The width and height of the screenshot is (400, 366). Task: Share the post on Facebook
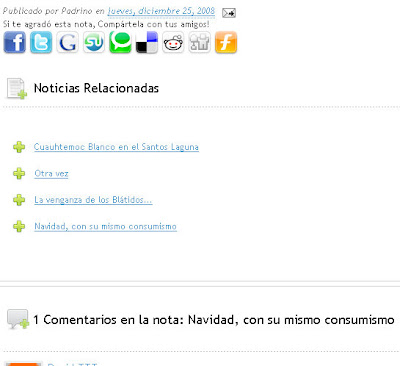click(x=15, y=42)
